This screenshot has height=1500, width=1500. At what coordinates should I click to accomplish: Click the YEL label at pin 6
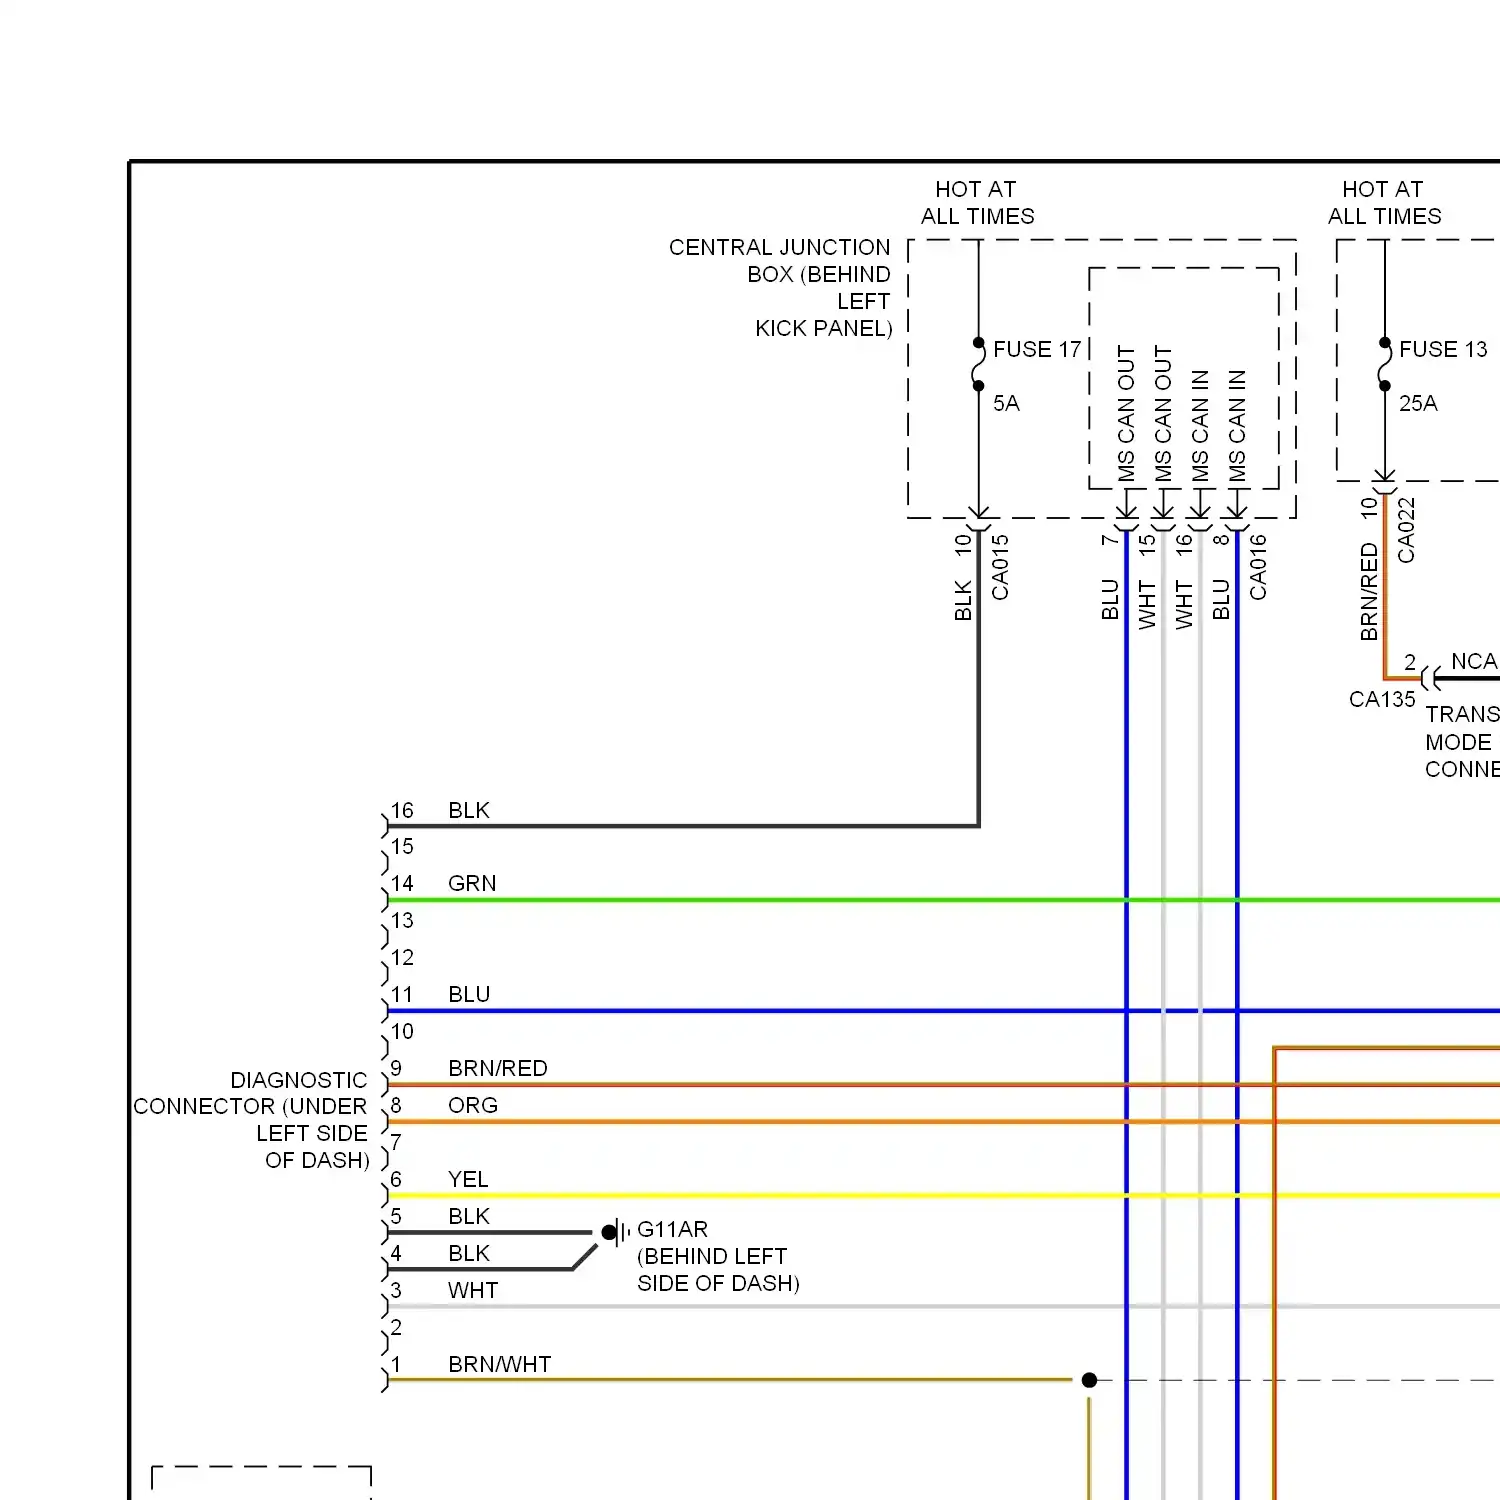click(x=468, y=1179)
